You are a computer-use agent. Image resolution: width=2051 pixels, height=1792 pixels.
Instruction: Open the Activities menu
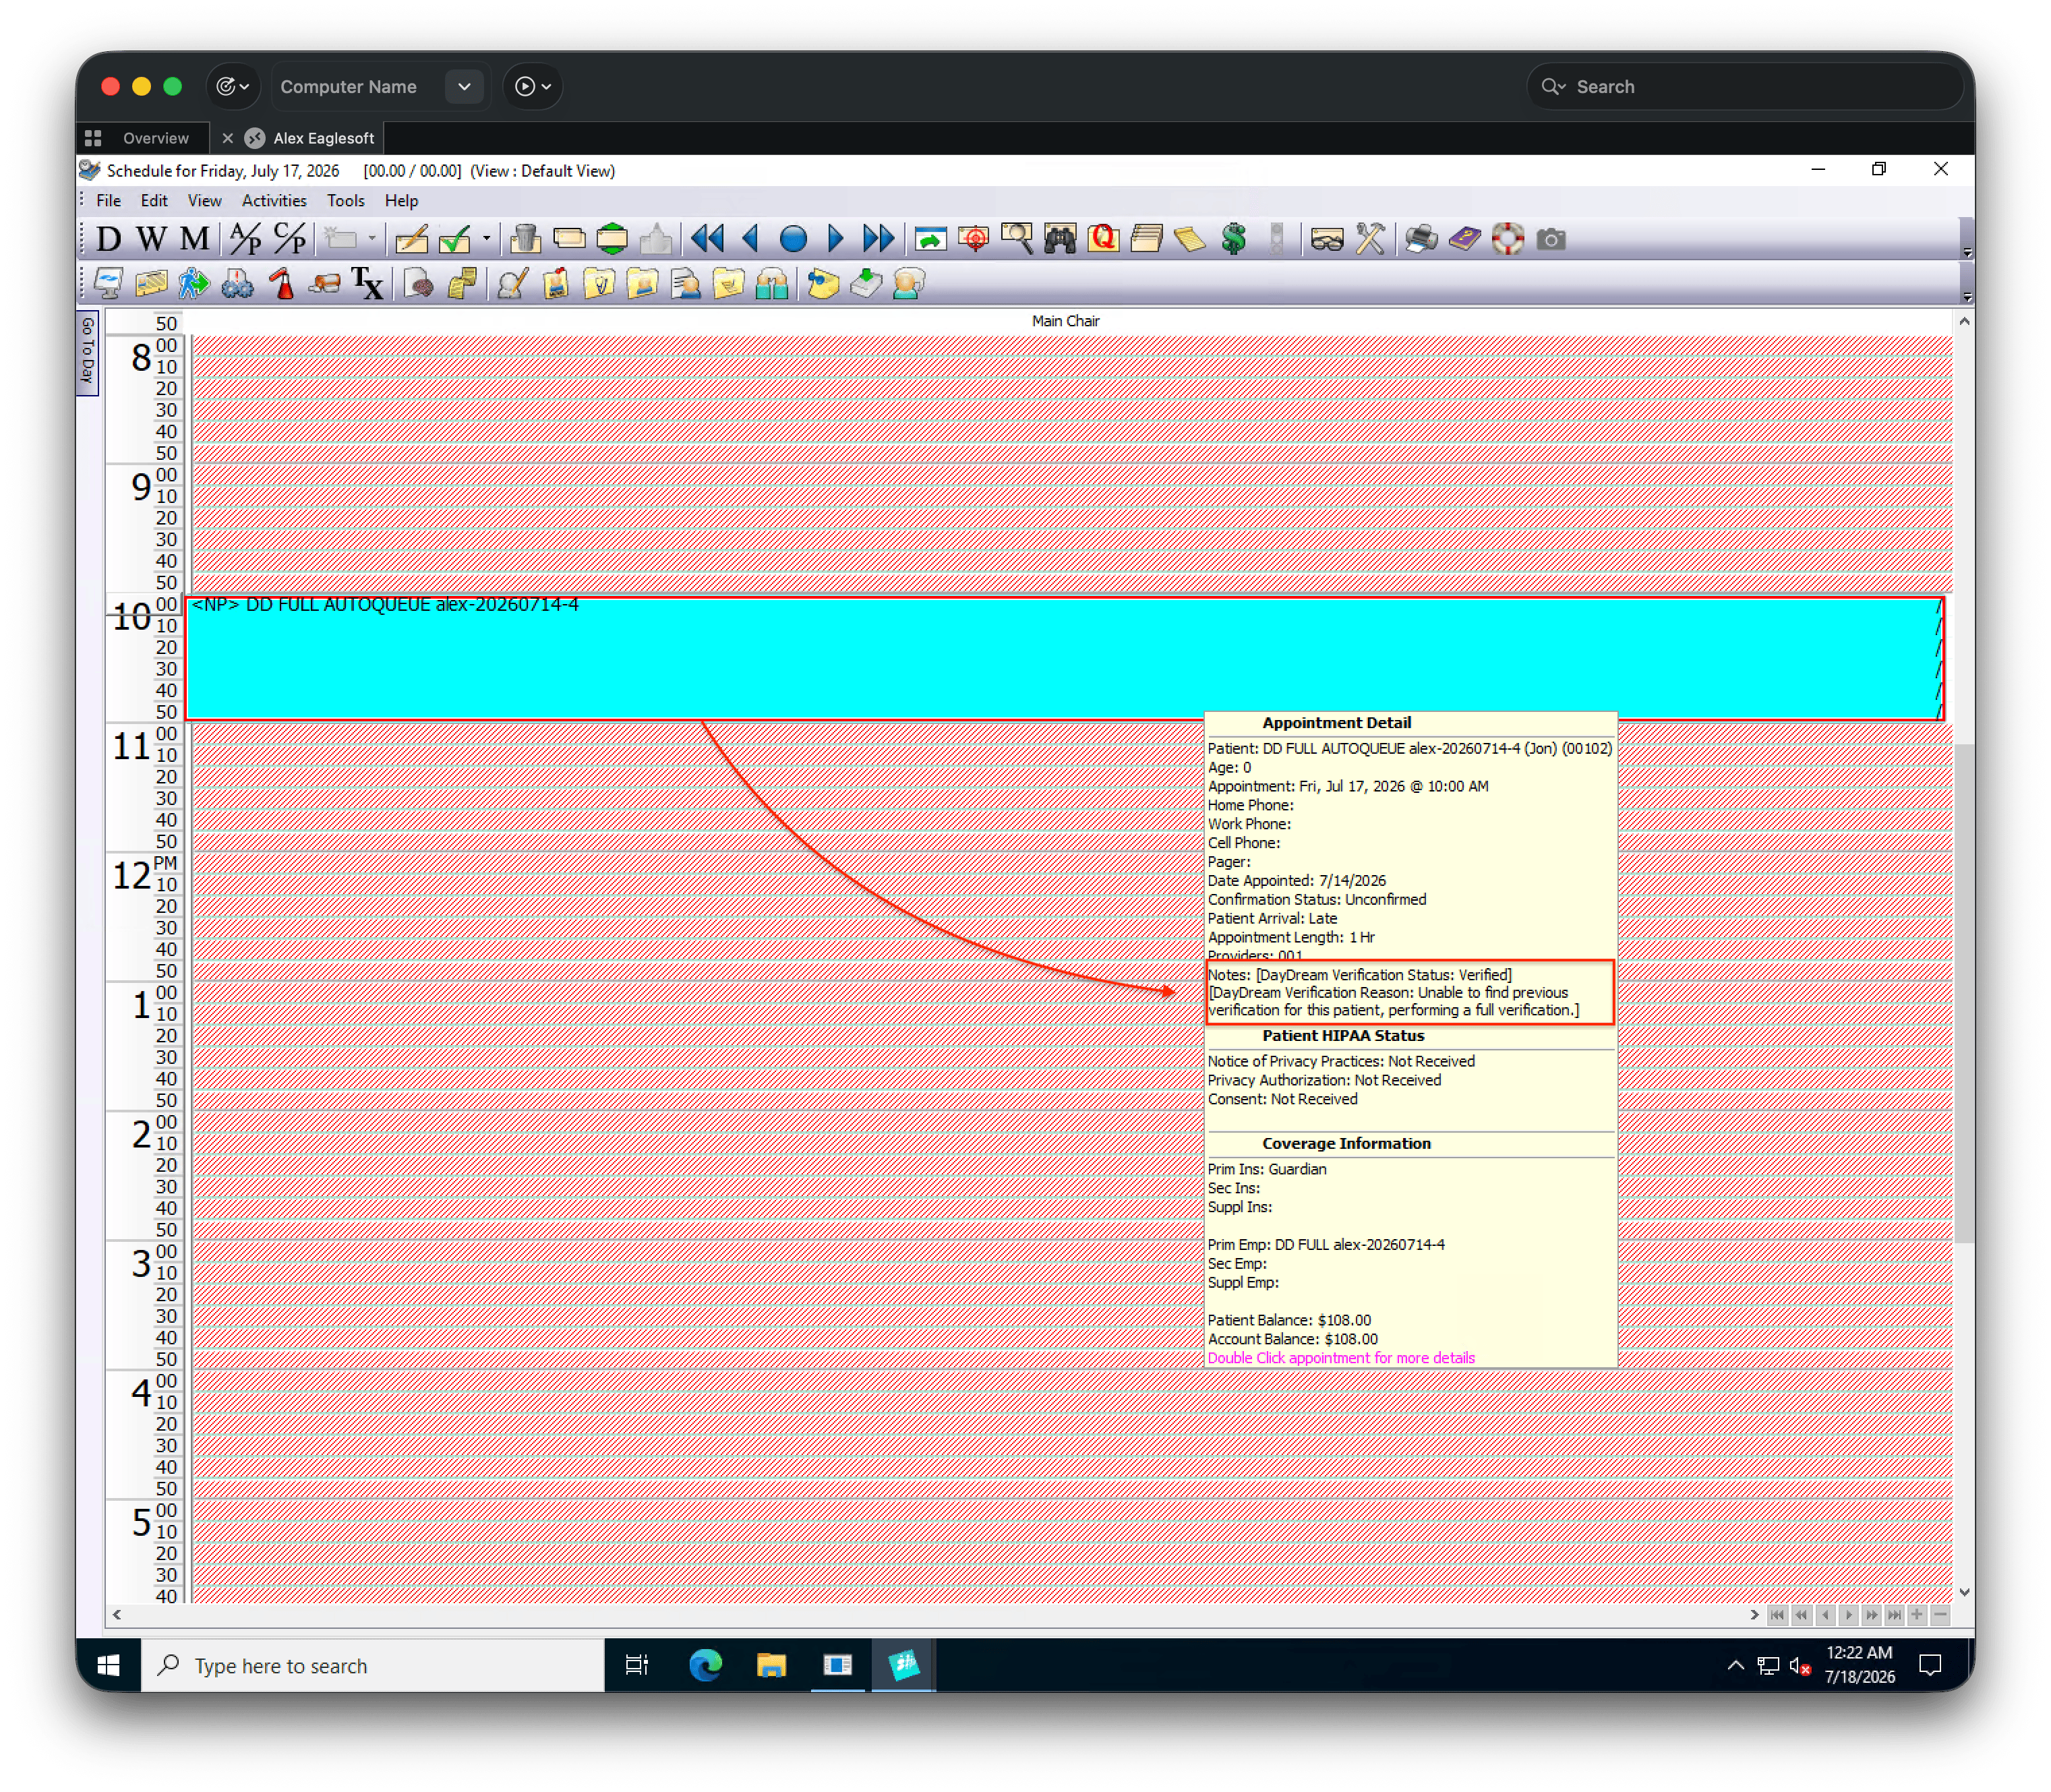pos(274,201)
